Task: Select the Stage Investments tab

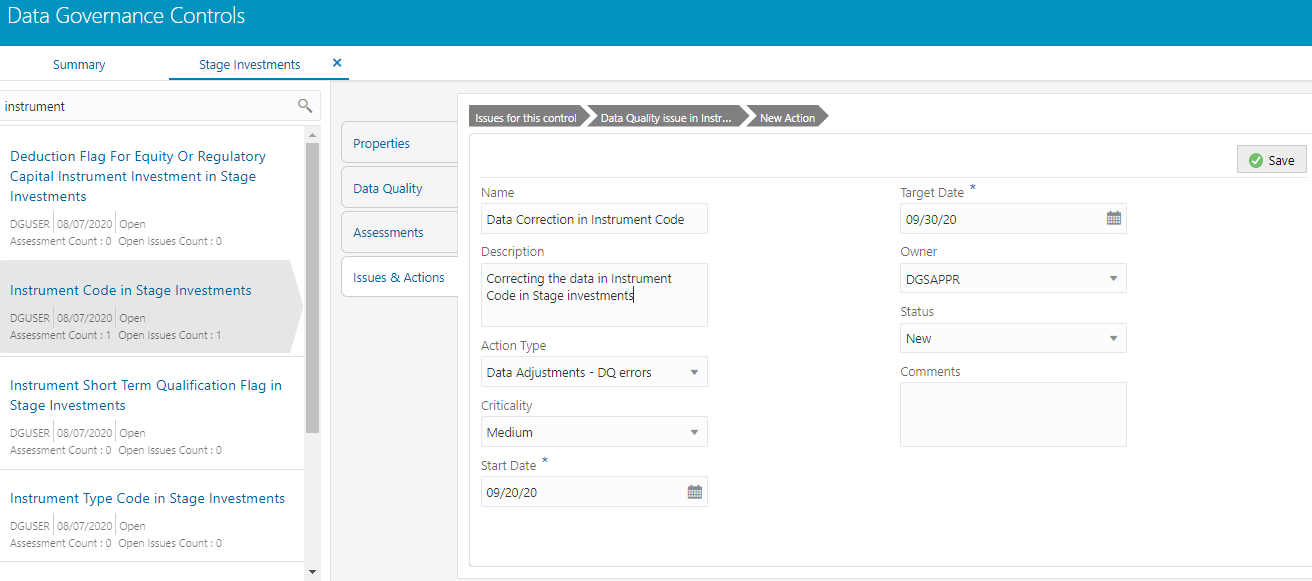Action: (249, 64)
